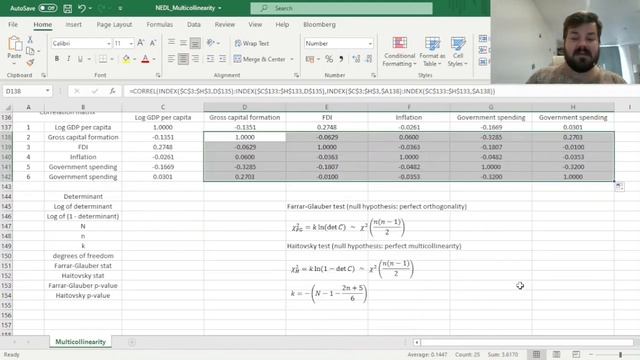
Task: Open Conditional Formatting menu
Action: point(399,52)
